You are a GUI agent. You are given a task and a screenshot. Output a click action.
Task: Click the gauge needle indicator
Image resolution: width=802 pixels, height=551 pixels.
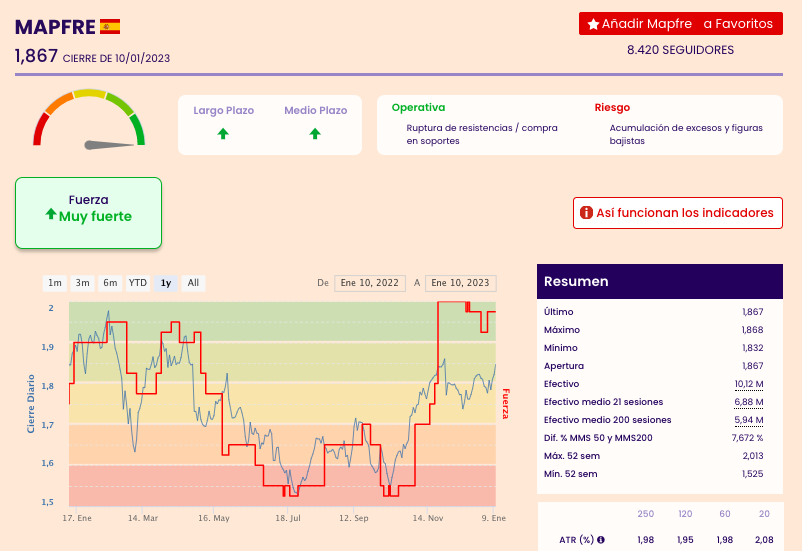pos(108,145)
